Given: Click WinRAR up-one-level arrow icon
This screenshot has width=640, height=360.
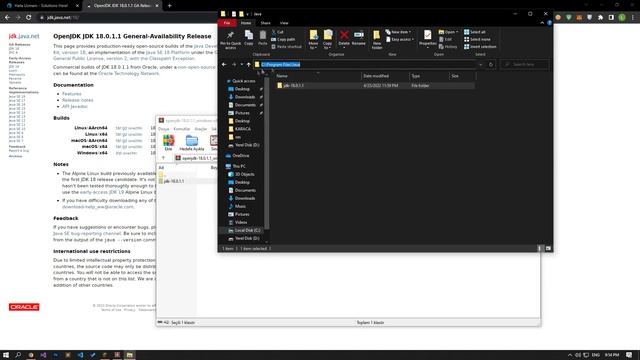Looking at the screenshot, I should click(163, 158).
